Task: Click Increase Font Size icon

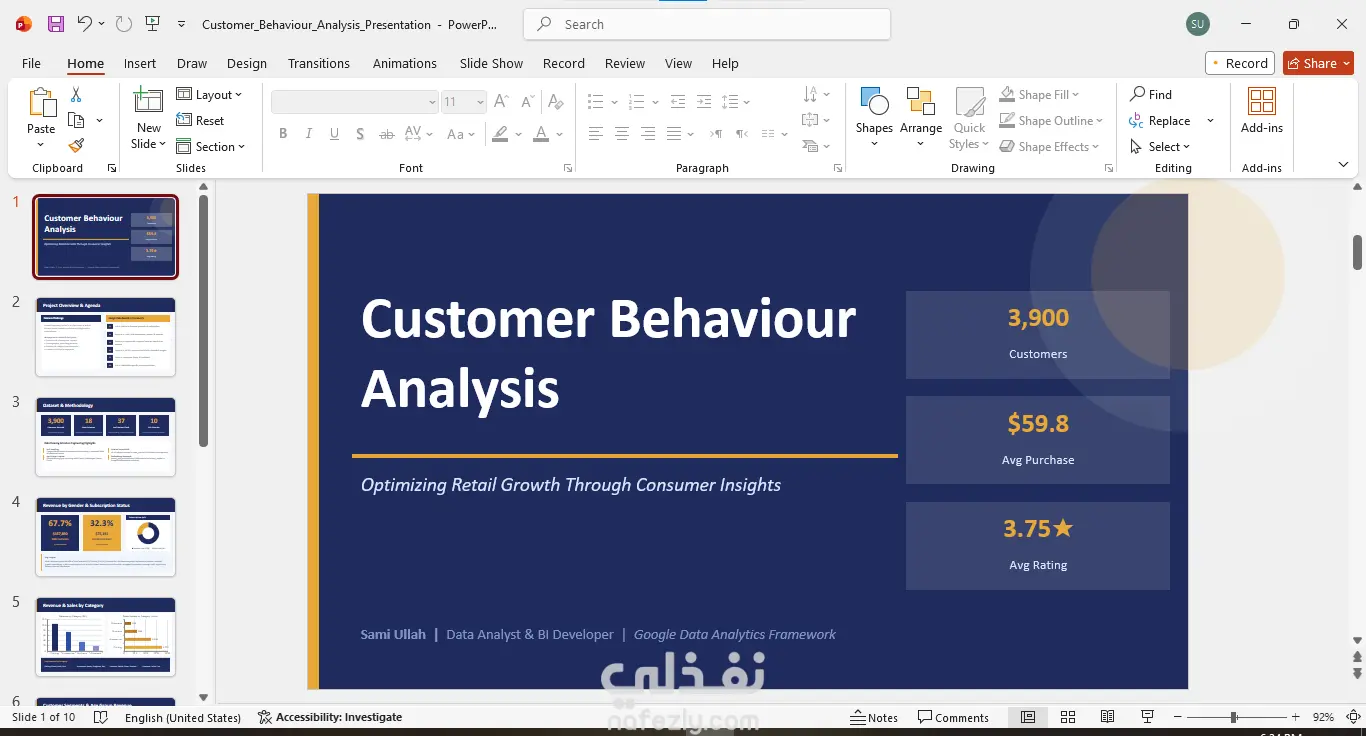Action: point(502,101)
